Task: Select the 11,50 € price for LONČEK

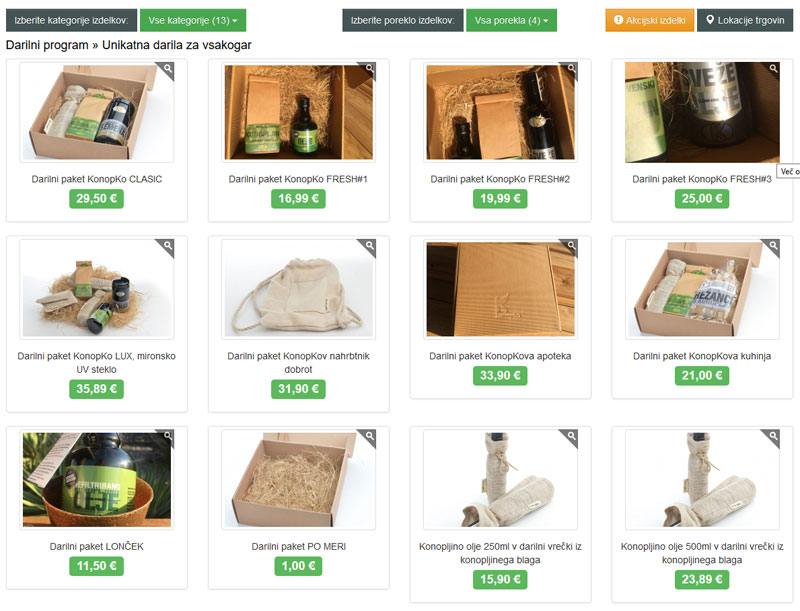Action: point(96,566)
